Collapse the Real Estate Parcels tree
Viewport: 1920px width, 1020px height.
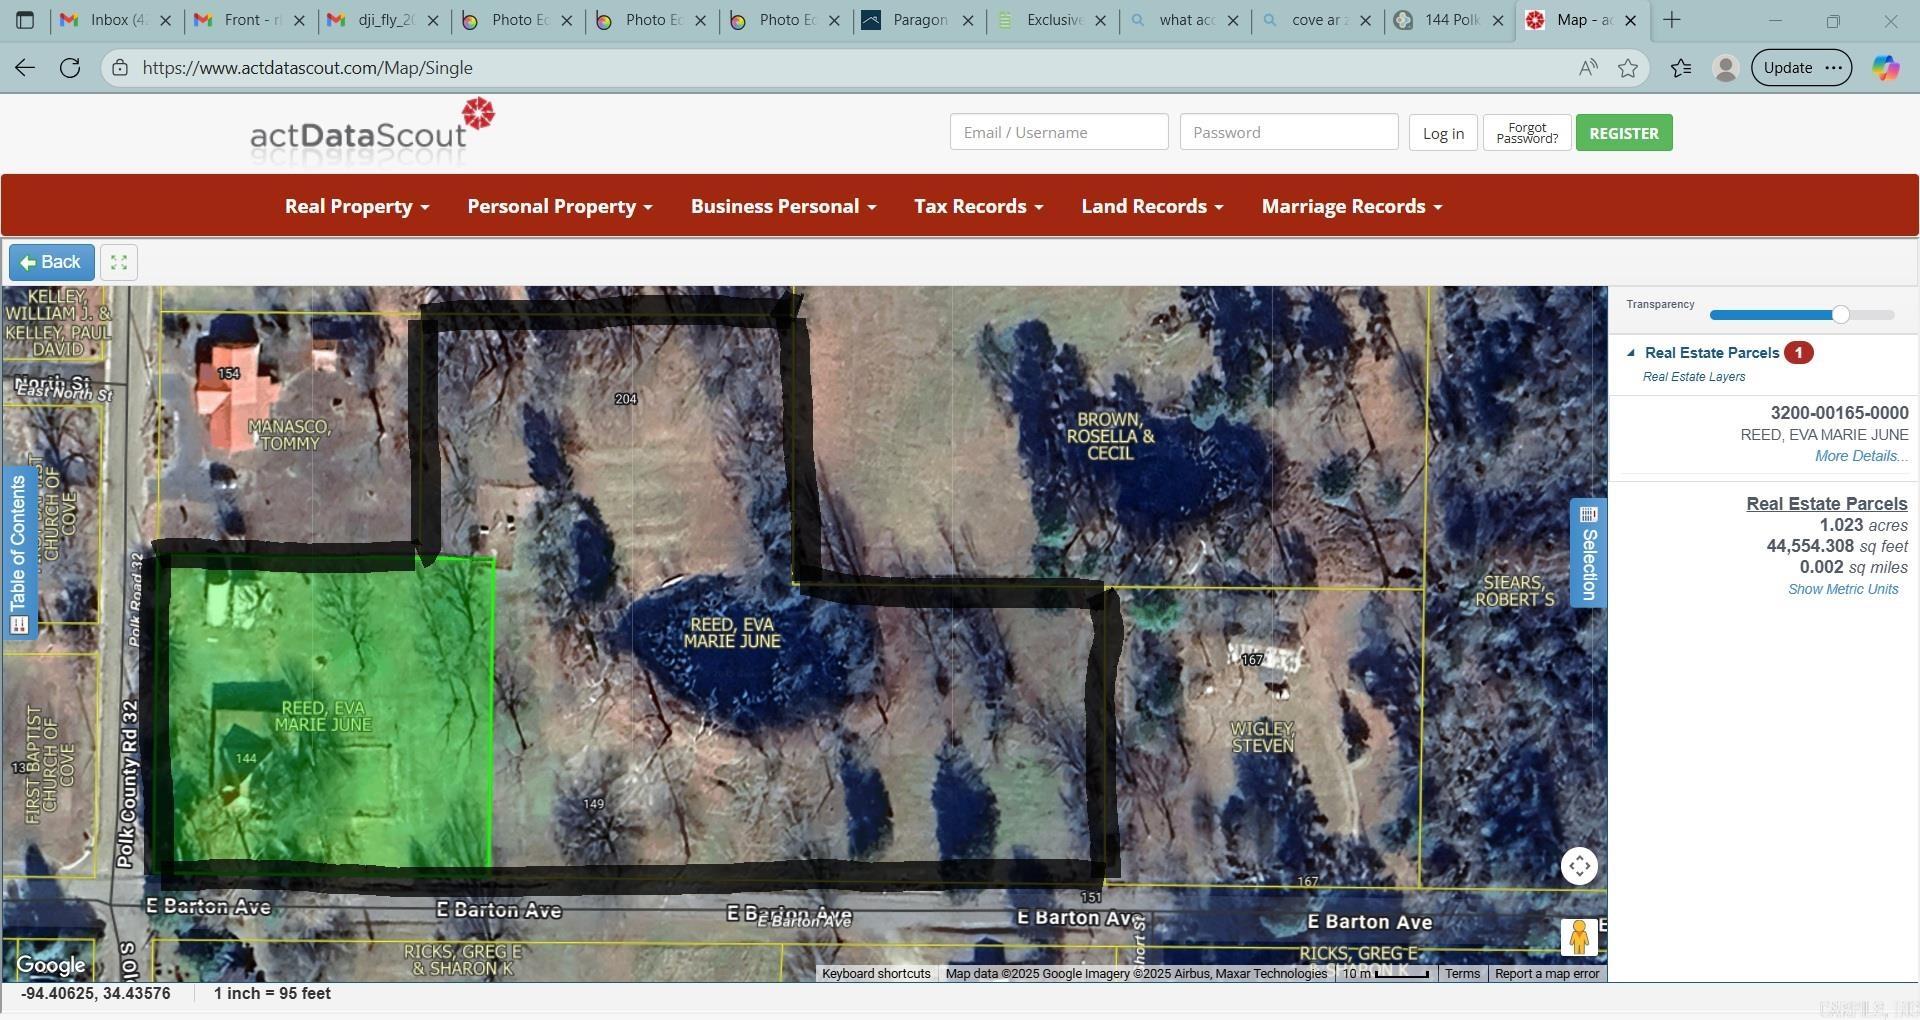coord(1631,353)
